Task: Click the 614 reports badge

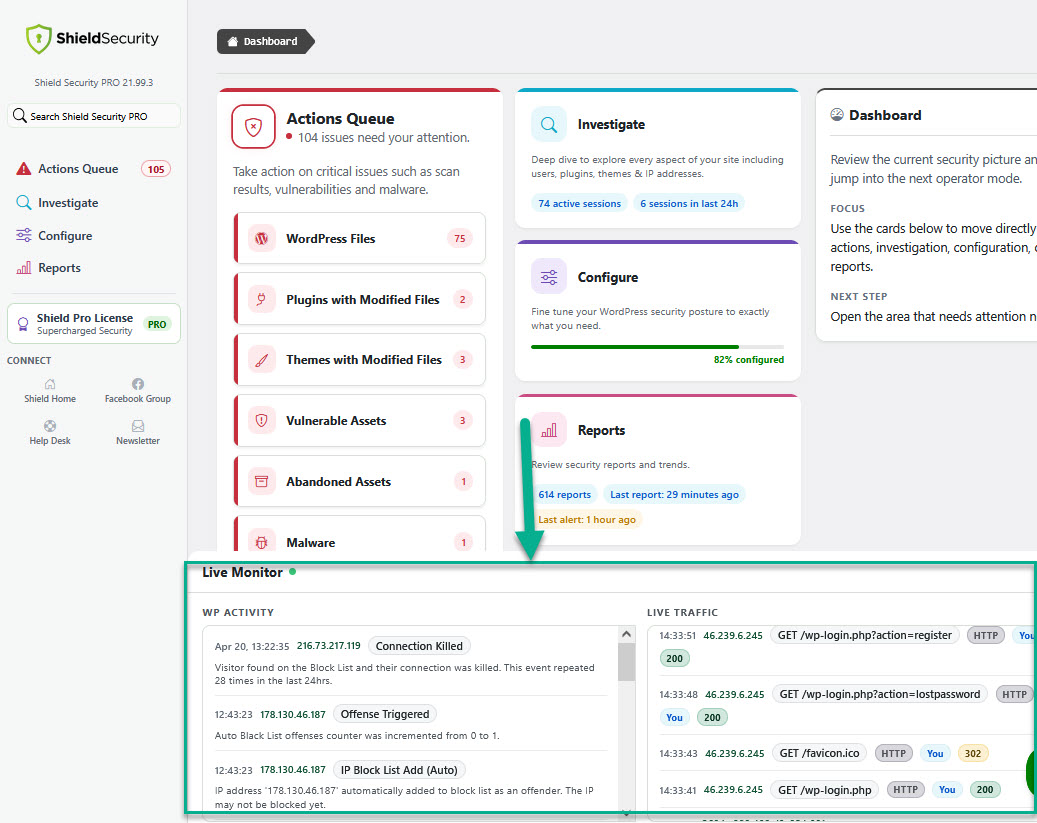Action: pos(564,494)
